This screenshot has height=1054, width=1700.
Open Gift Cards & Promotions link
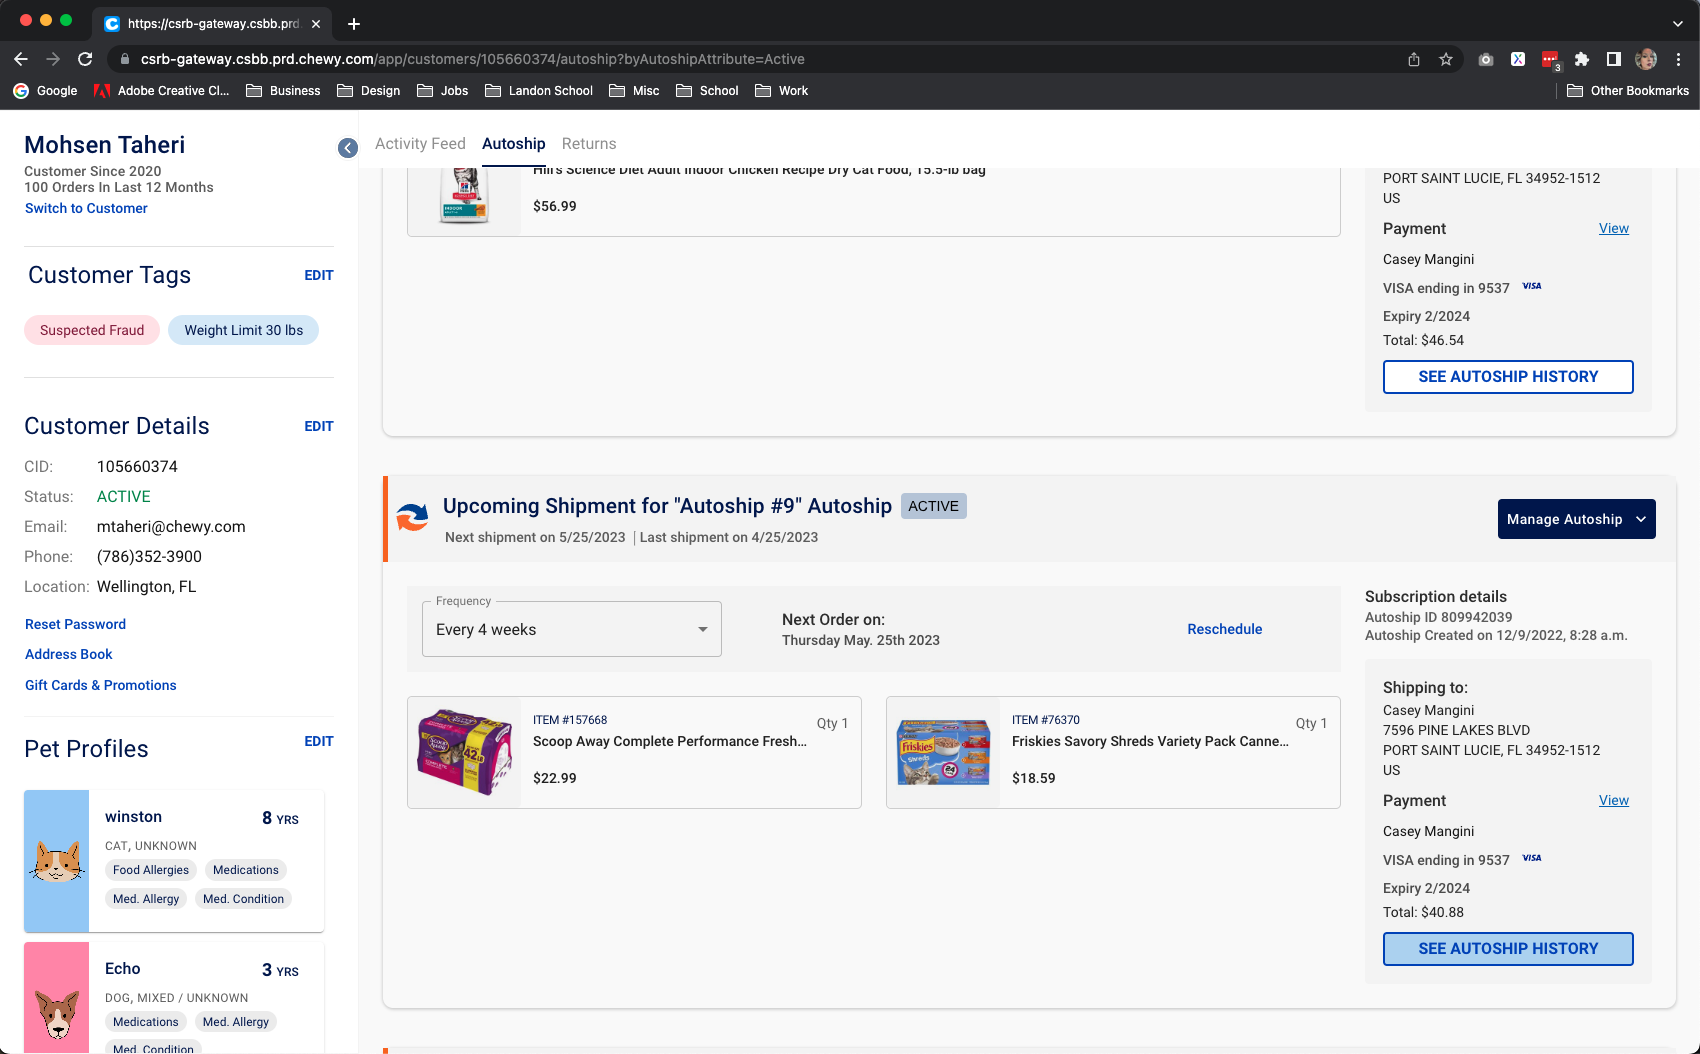click(x=101, y=685)
